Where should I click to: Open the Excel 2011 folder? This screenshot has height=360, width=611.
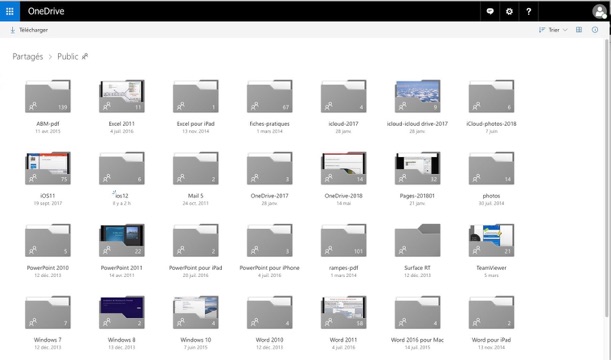pos(122,96)
